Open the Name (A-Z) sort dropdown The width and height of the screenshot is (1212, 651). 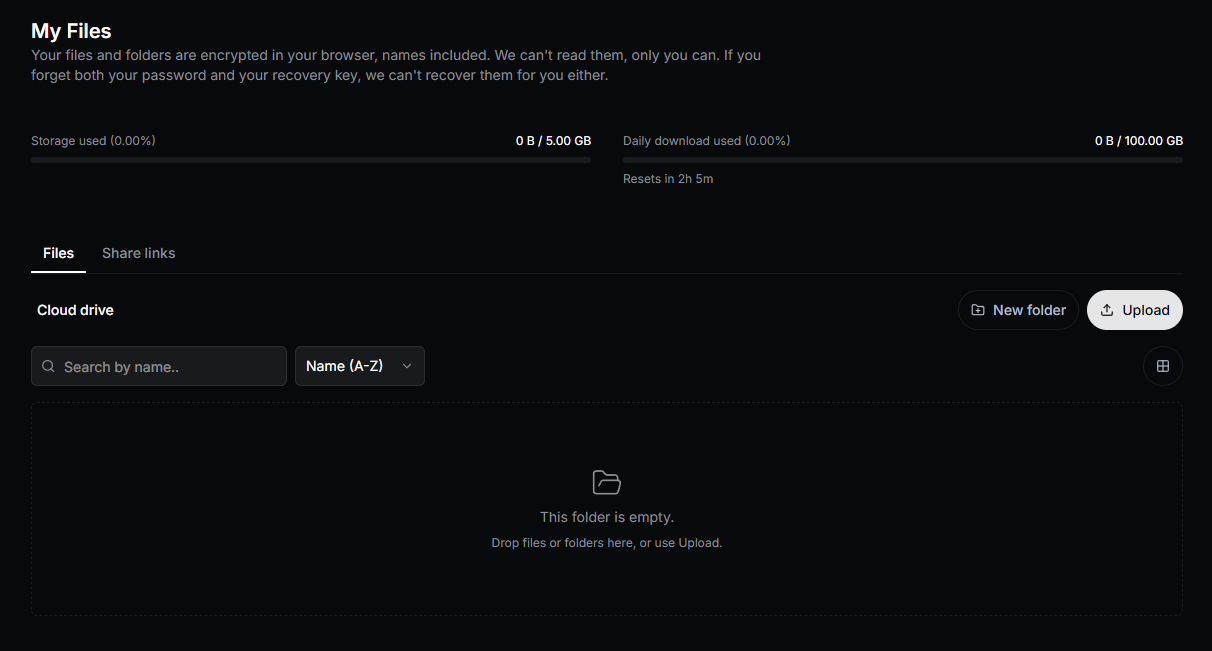(360, 366)
